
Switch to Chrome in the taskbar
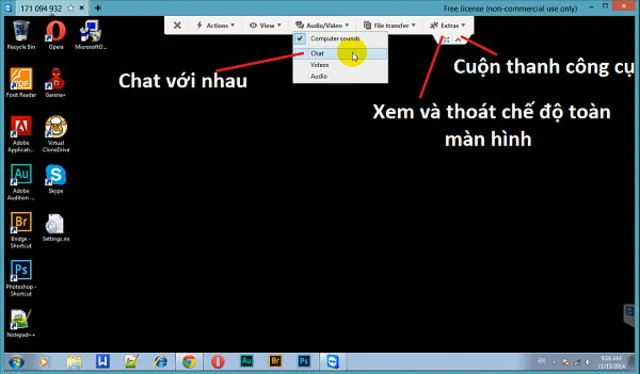(x=189, y=362)
